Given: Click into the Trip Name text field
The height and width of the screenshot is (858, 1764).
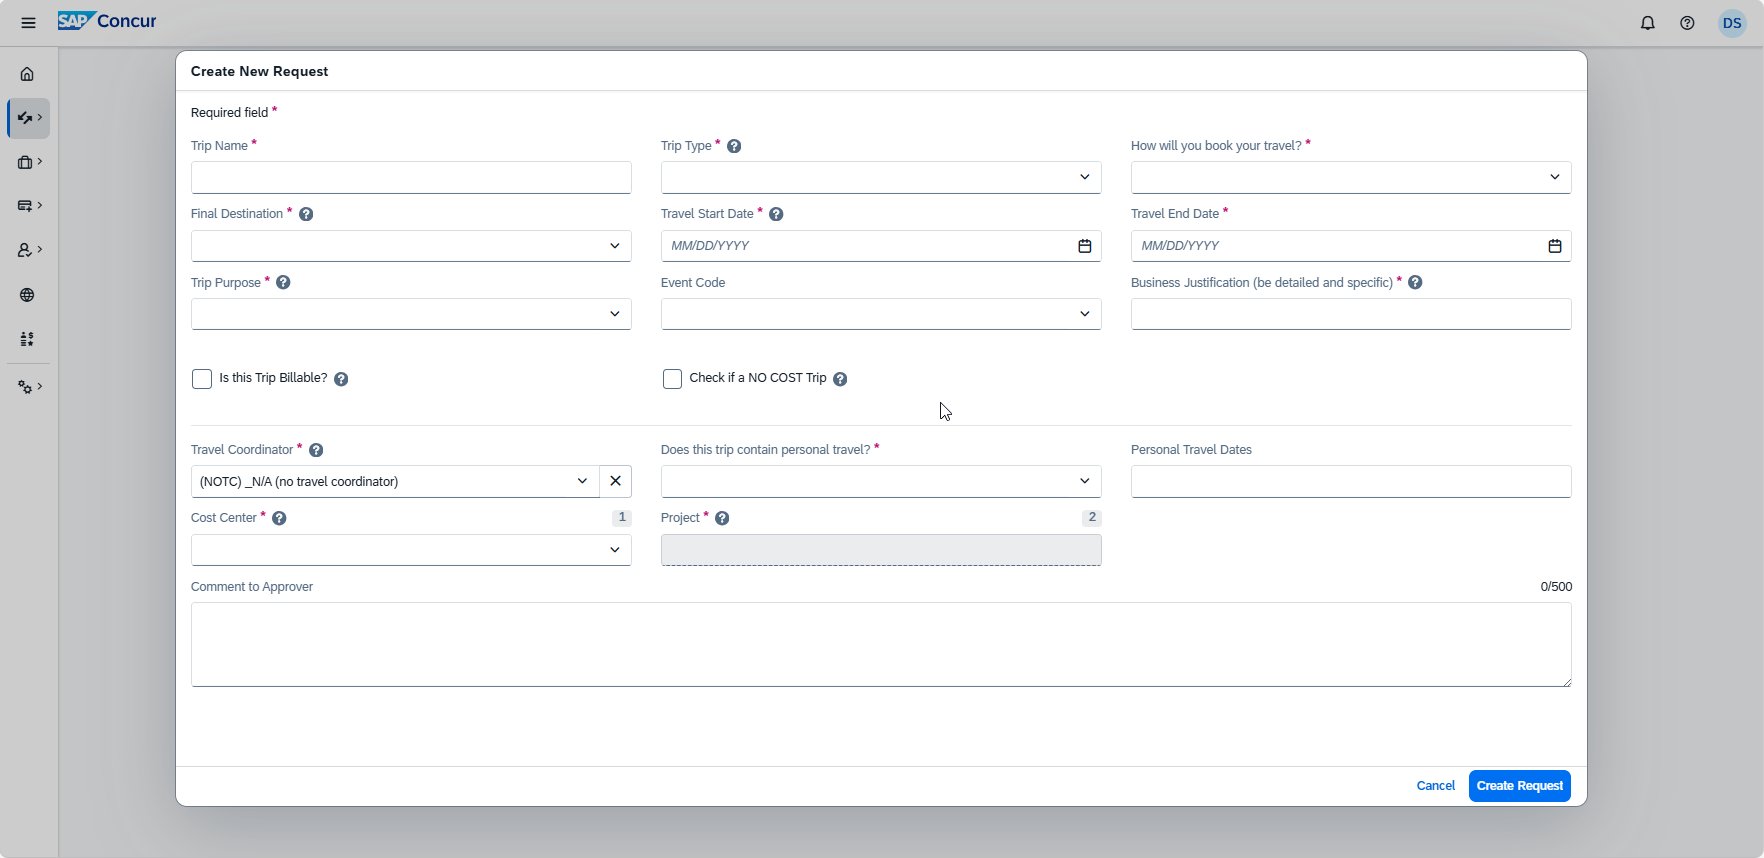Looking at the screenshot, I should click(410, 178).
